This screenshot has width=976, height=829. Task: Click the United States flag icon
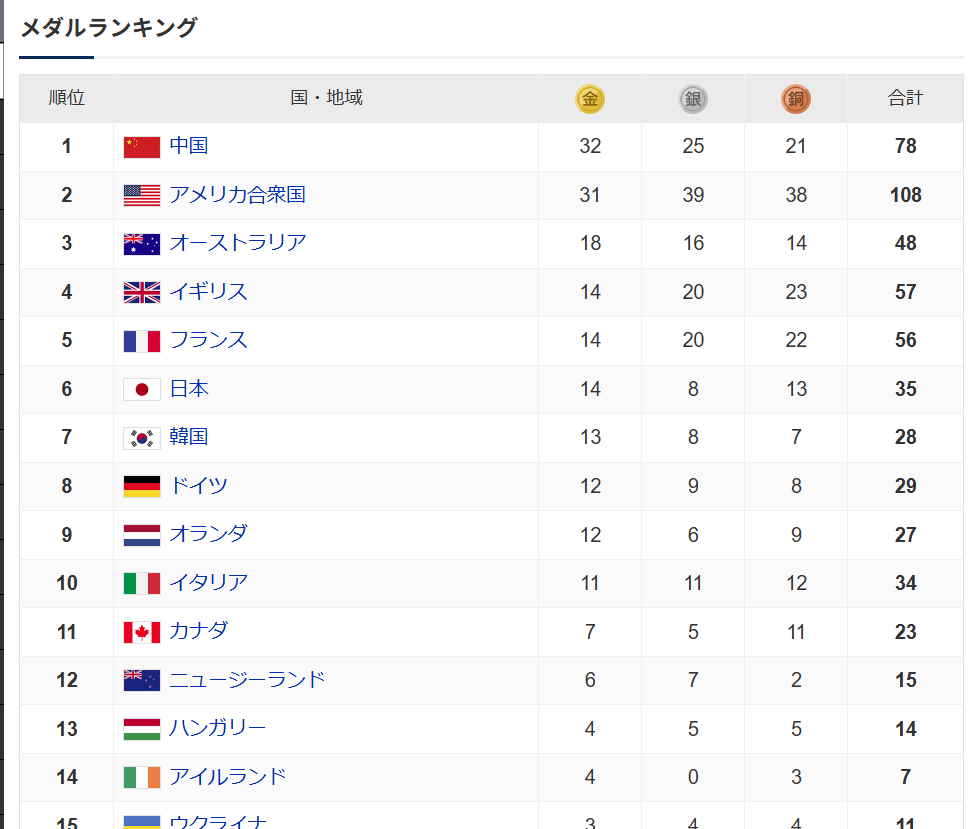[x=142, y=195]
